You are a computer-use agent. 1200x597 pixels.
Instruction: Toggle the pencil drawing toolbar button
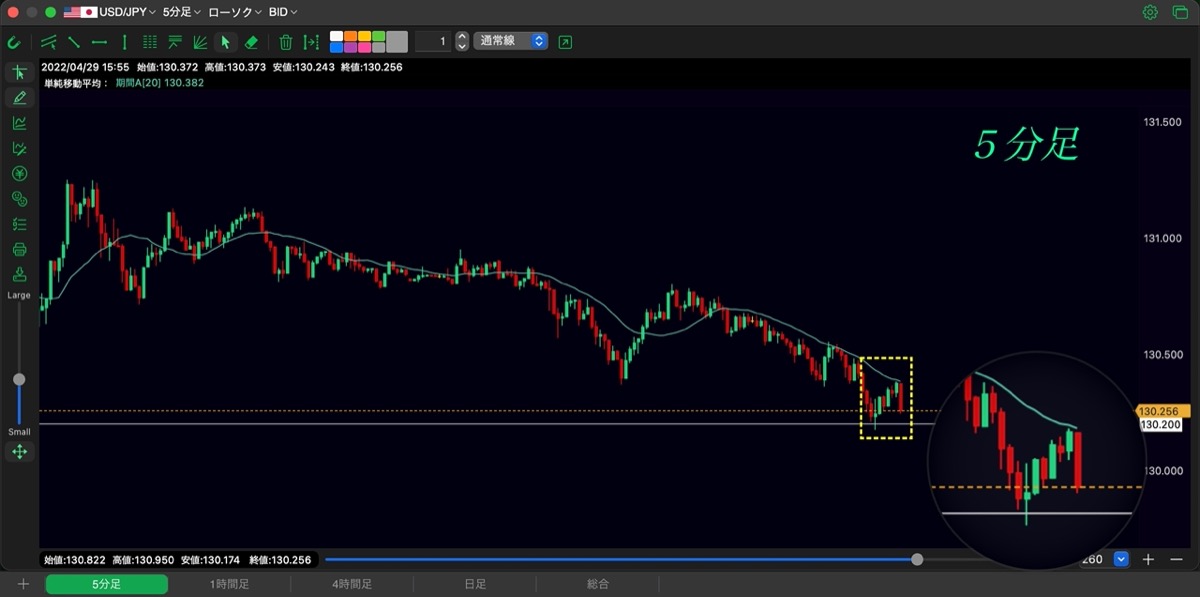pyautogui.click(x=19, y=98)
